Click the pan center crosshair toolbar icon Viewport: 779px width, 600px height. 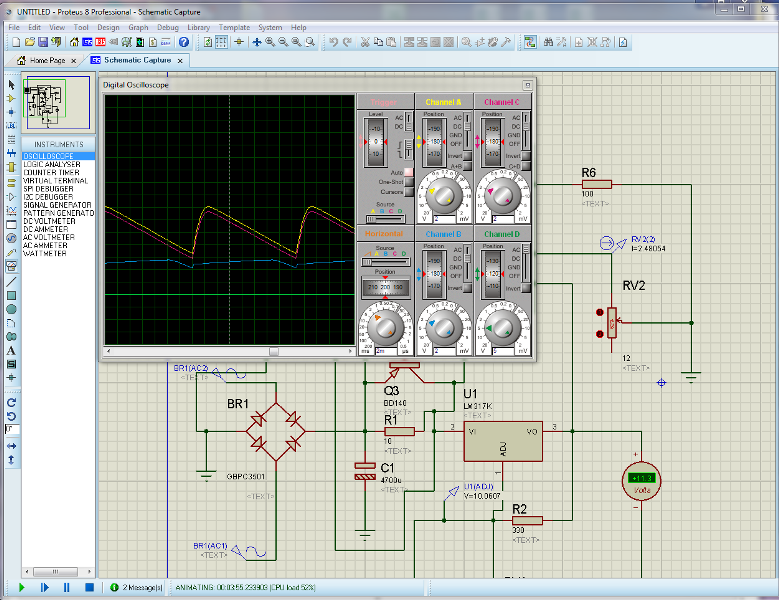click(x=257, y=42)
